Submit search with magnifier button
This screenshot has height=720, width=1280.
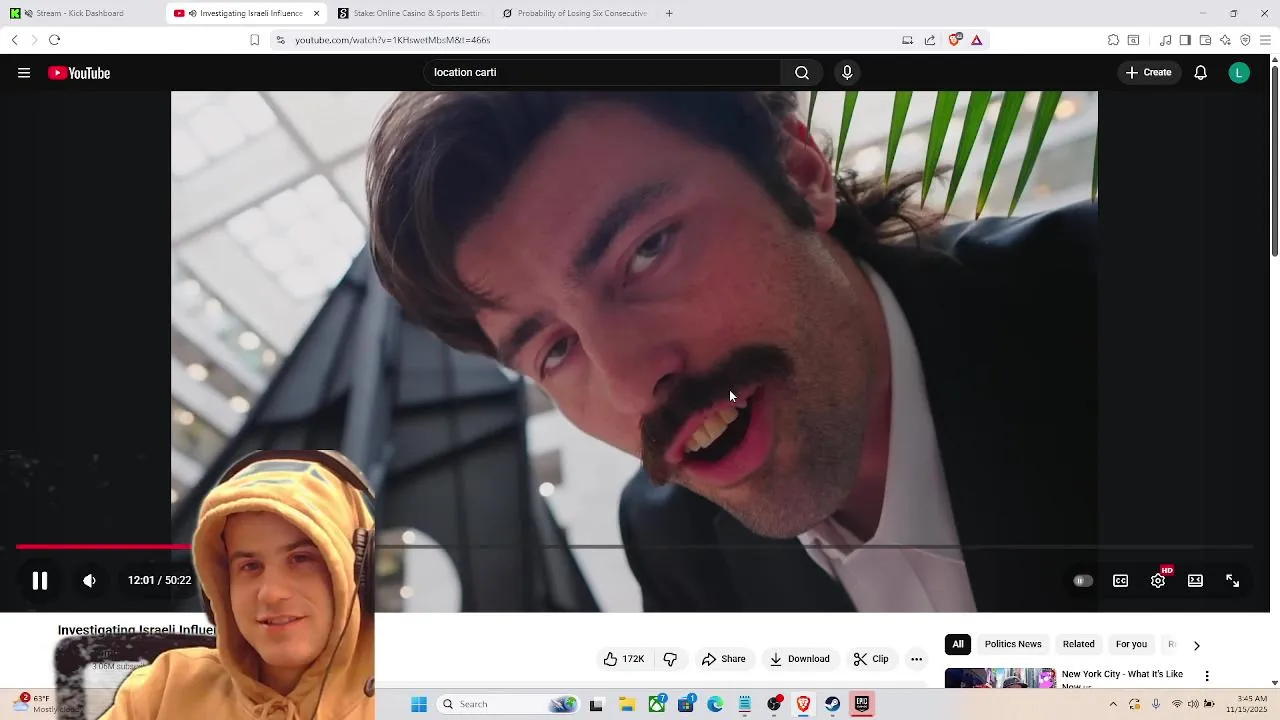pyautogui.click(x=802, y=73)
